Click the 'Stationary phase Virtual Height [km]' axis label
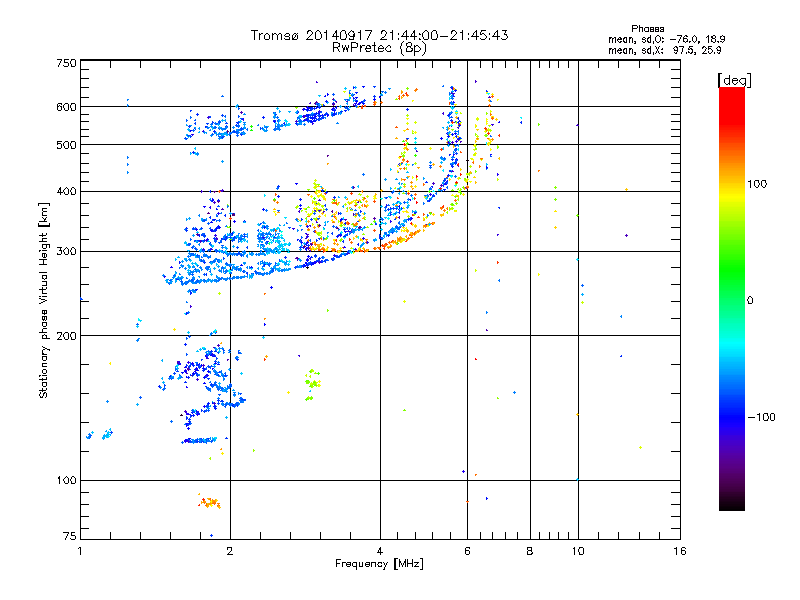The image size is (800, 600). point(44,300)
